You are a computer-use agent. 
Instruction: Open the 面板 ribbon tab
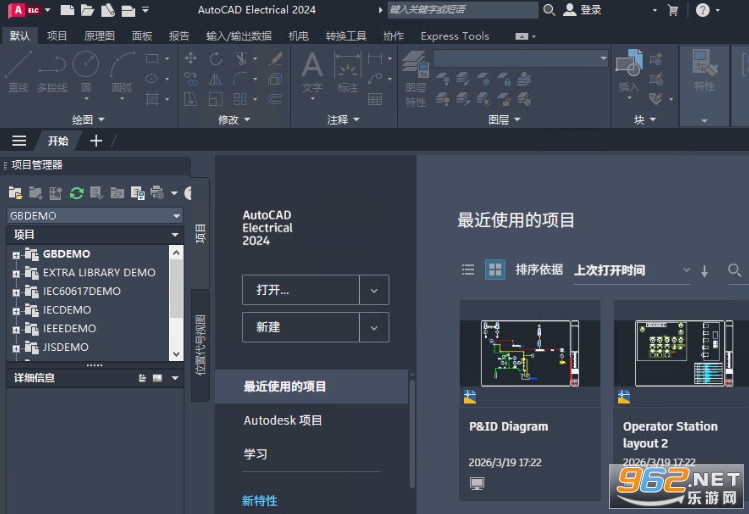(x=142, y=36)
